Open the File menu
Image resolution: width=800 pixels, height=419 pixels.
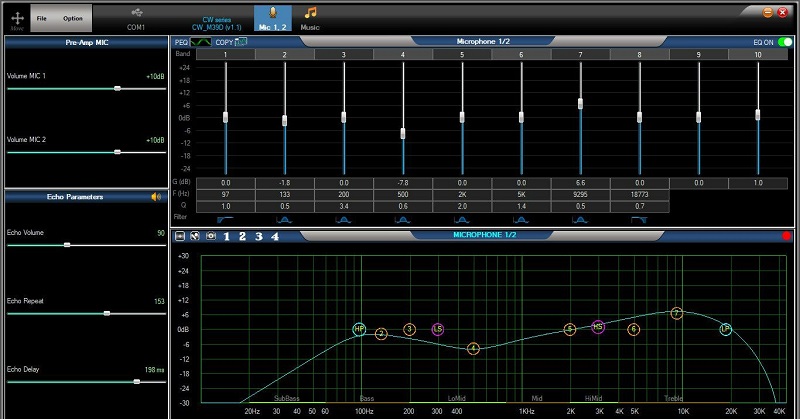point(41,18)
